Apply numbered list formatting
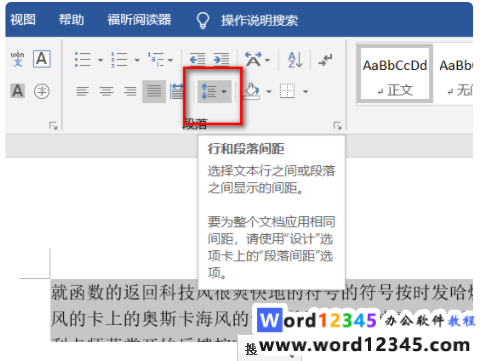 (x=119, y=60)
